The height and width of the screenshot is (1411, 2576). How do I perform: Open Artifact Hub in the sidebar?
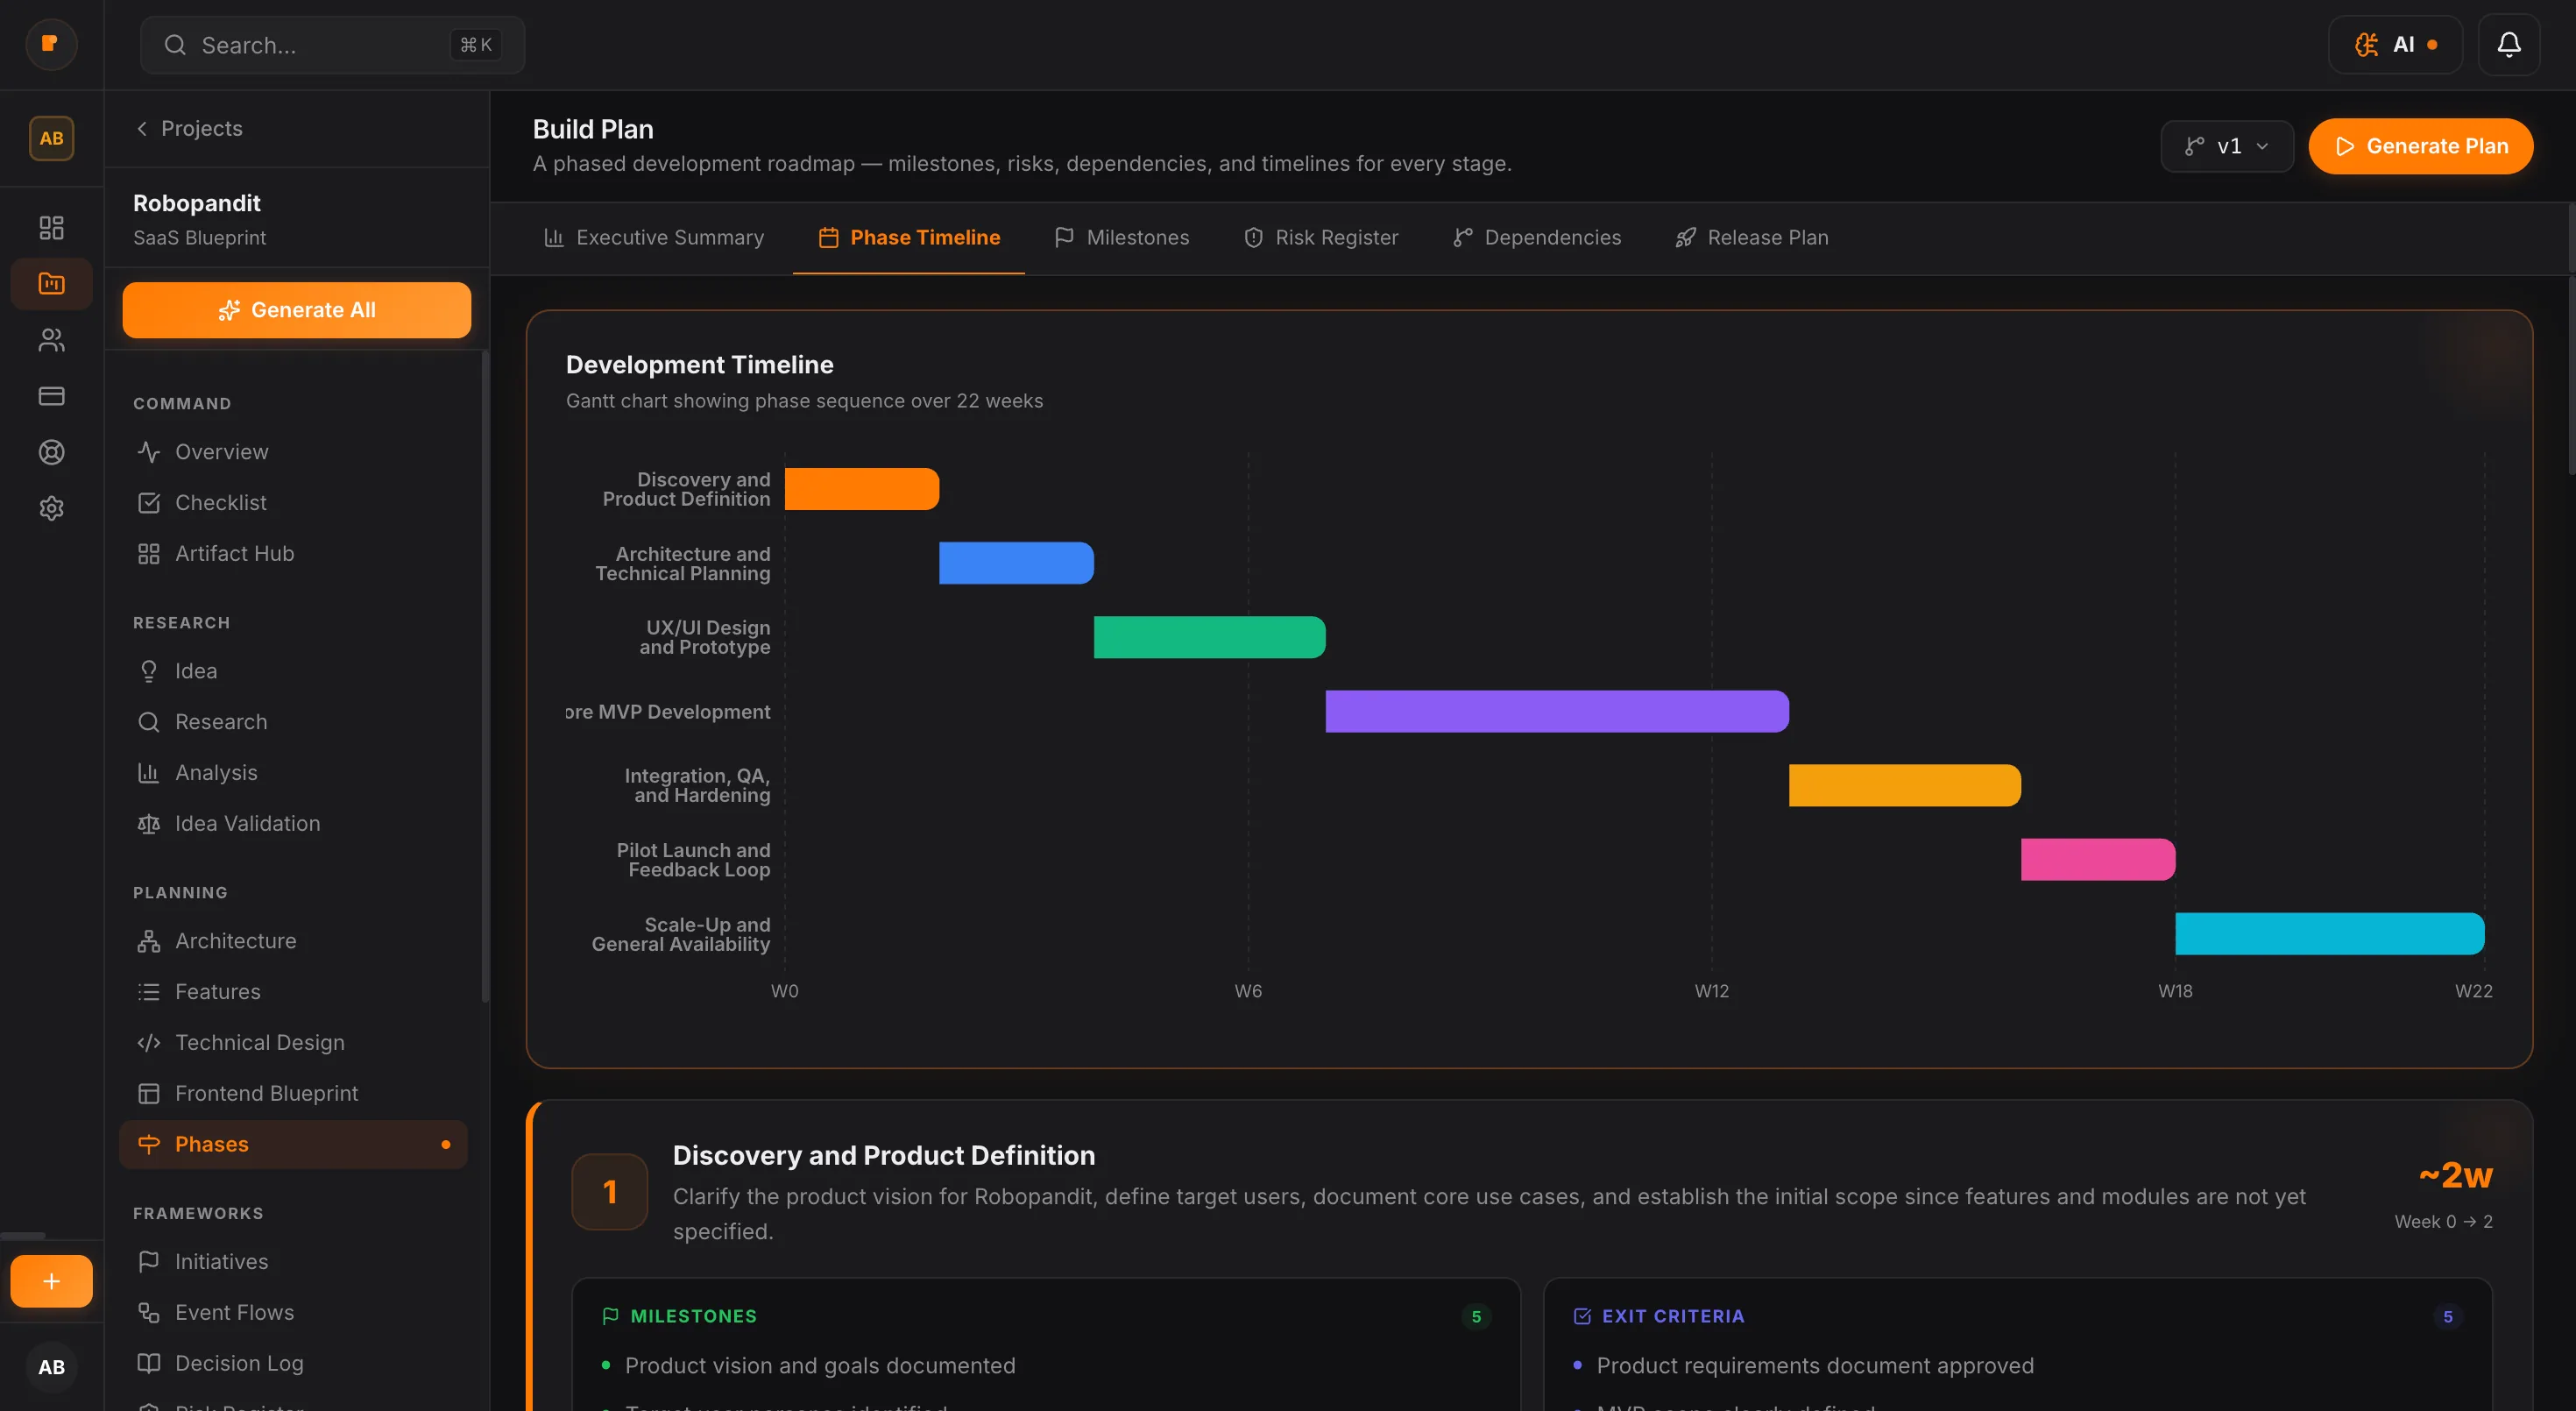coord(293,553)
